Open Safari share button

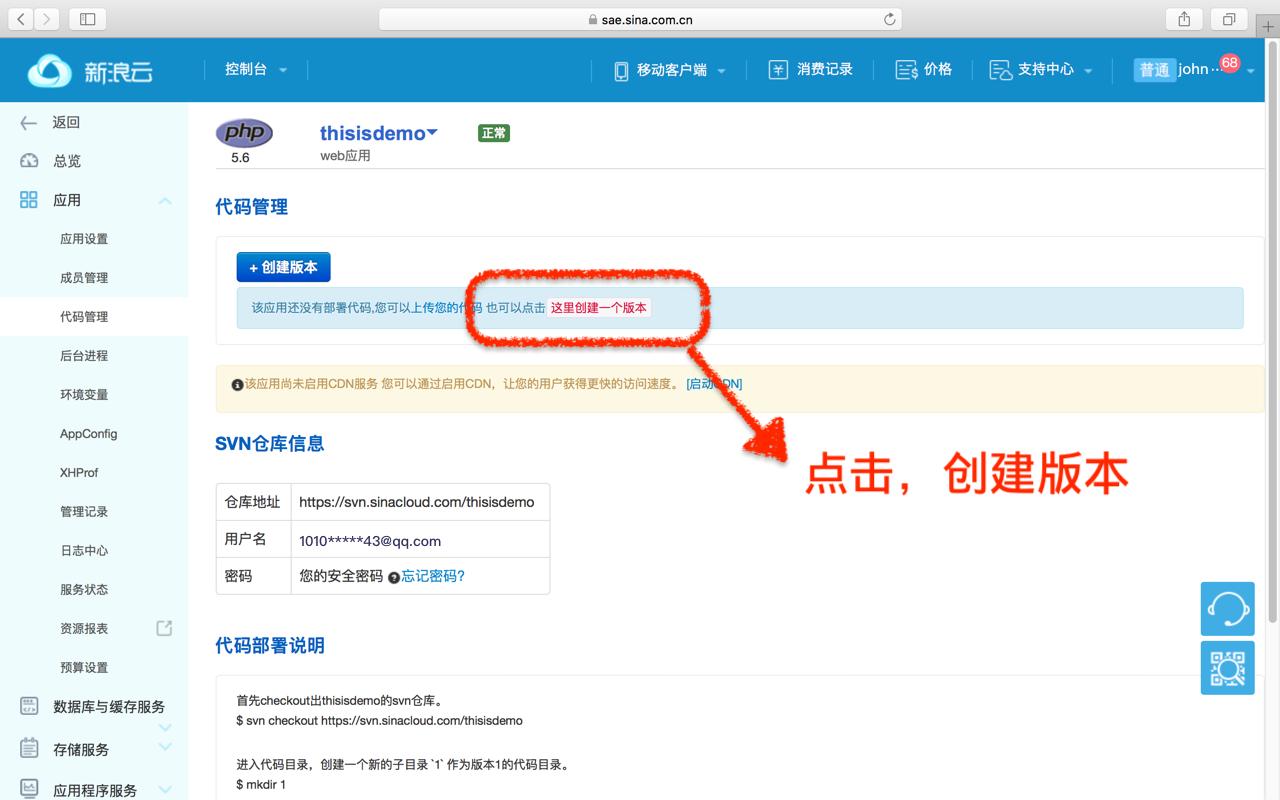click(1184, 19)
